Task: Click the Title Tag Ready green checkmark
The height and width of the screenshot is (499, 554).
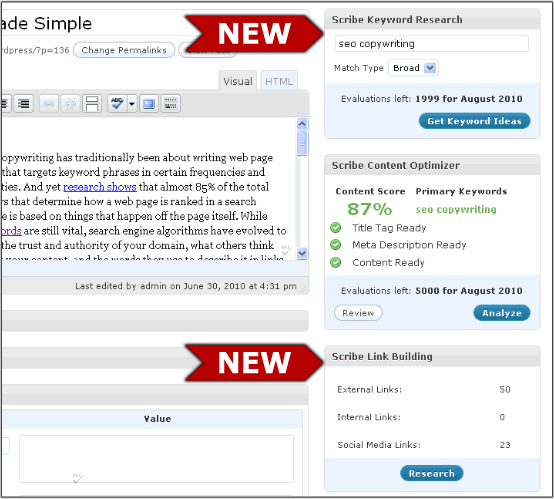Action: tap(336, 228)
